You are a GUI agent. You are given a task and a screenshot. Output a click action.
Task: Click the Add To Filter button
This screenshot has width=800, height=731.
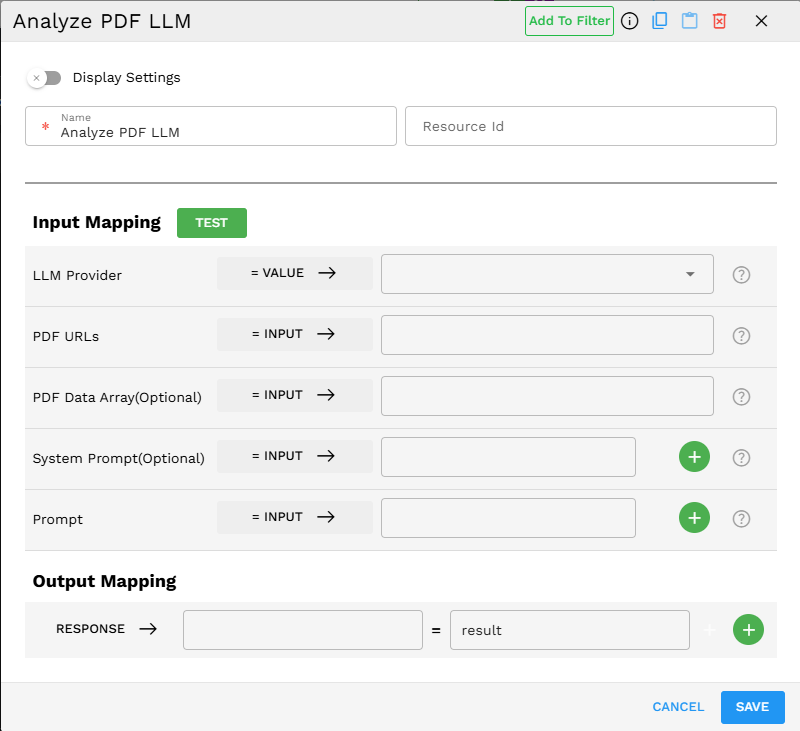[x=569, y=21]
